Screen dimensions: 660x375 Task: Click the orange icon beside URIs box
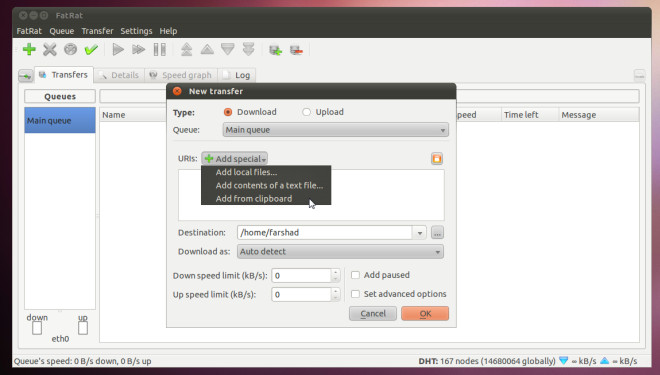[437, 159]
